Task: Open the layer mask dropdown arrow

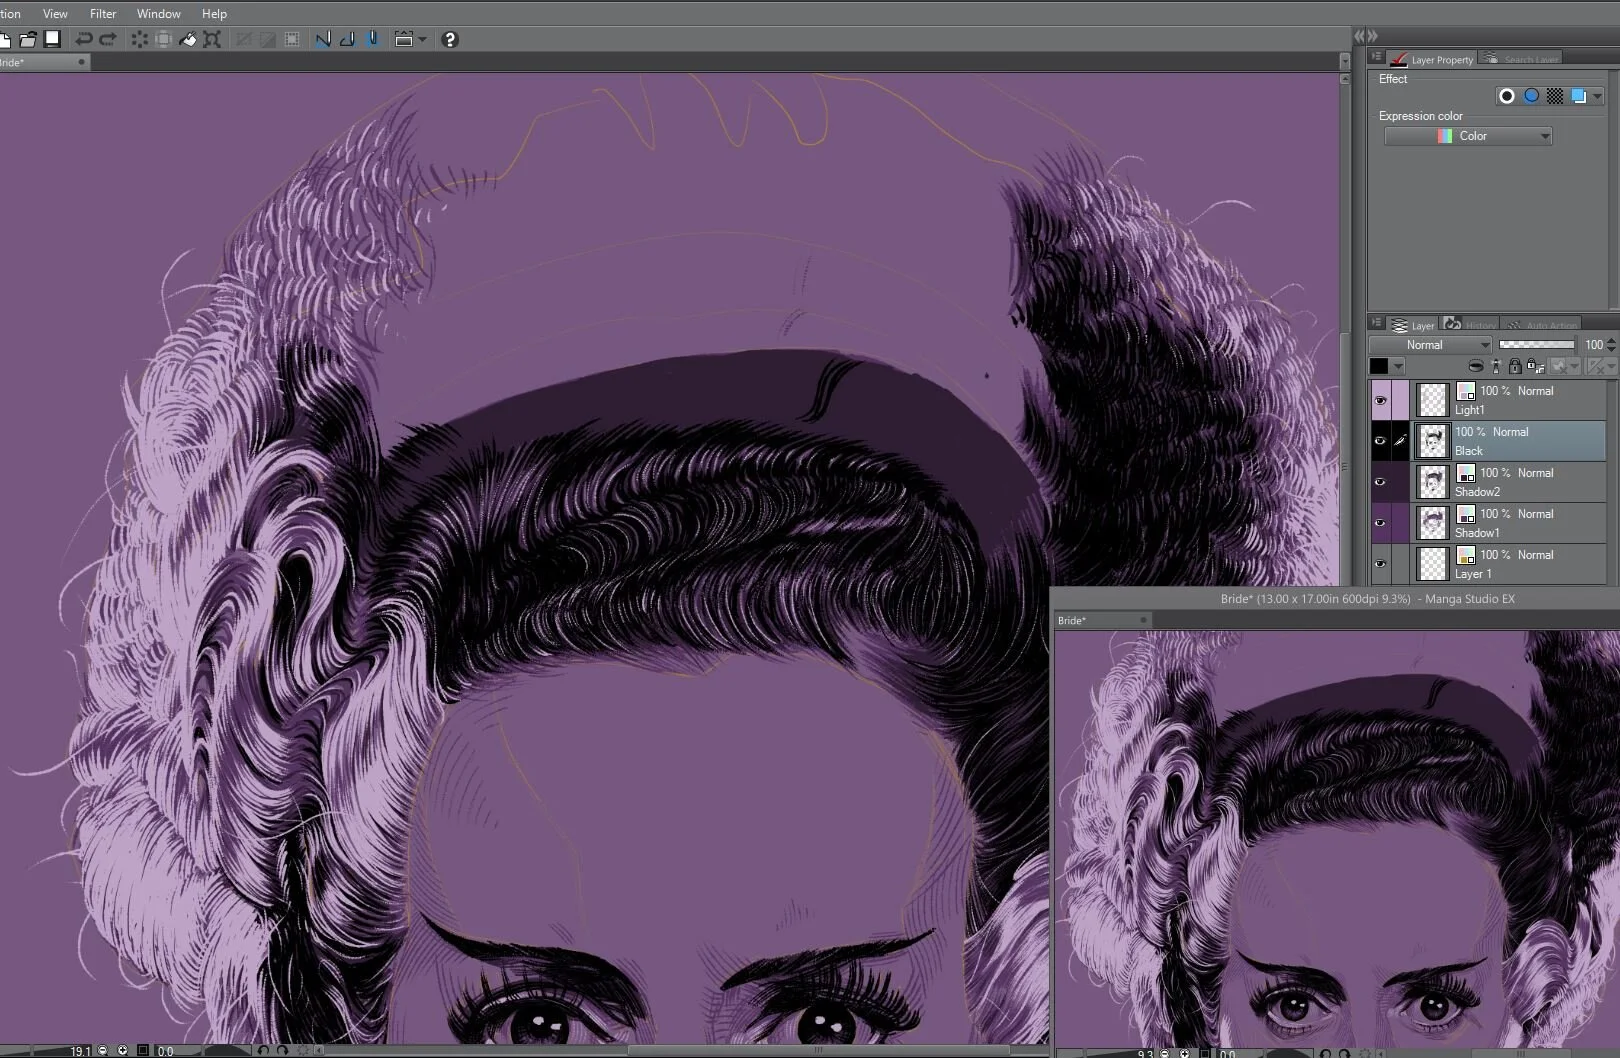Action: [x=1574, y=366]
